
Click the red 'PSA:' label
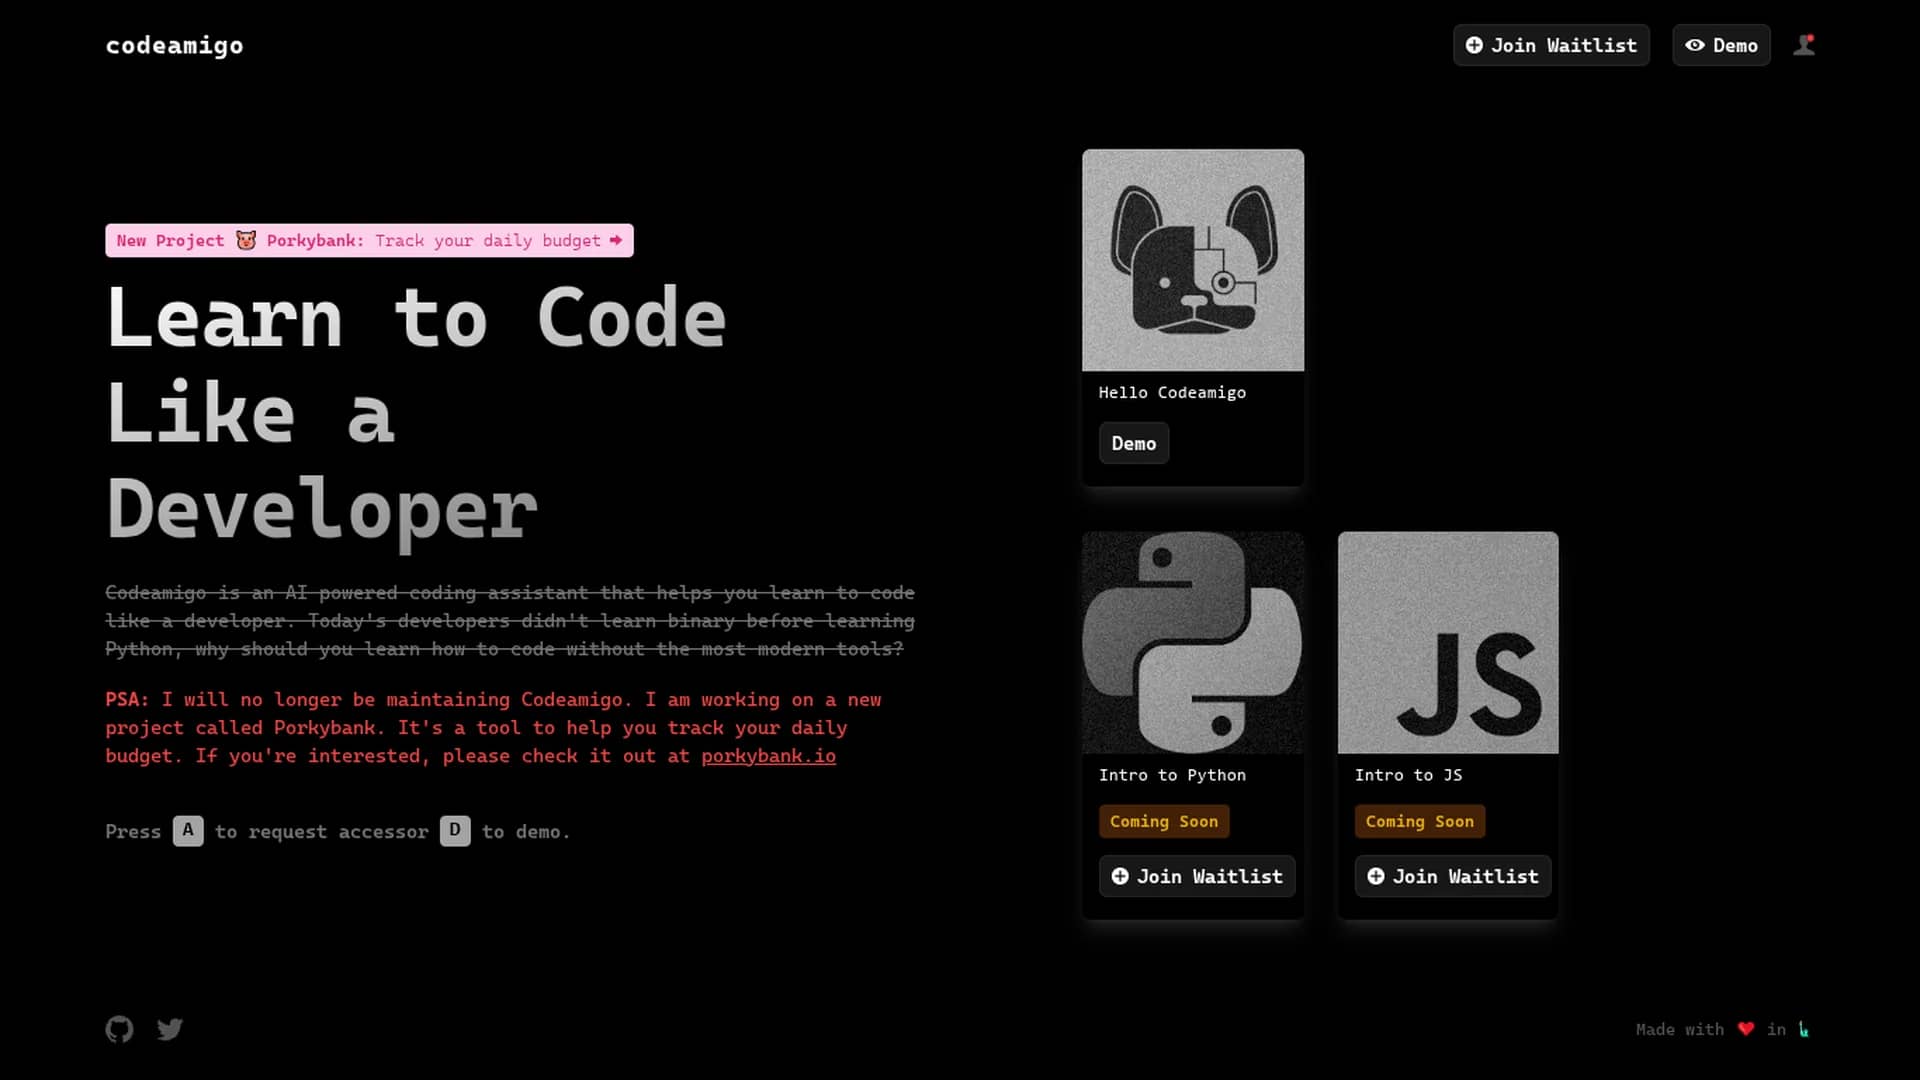pos(127,700)
